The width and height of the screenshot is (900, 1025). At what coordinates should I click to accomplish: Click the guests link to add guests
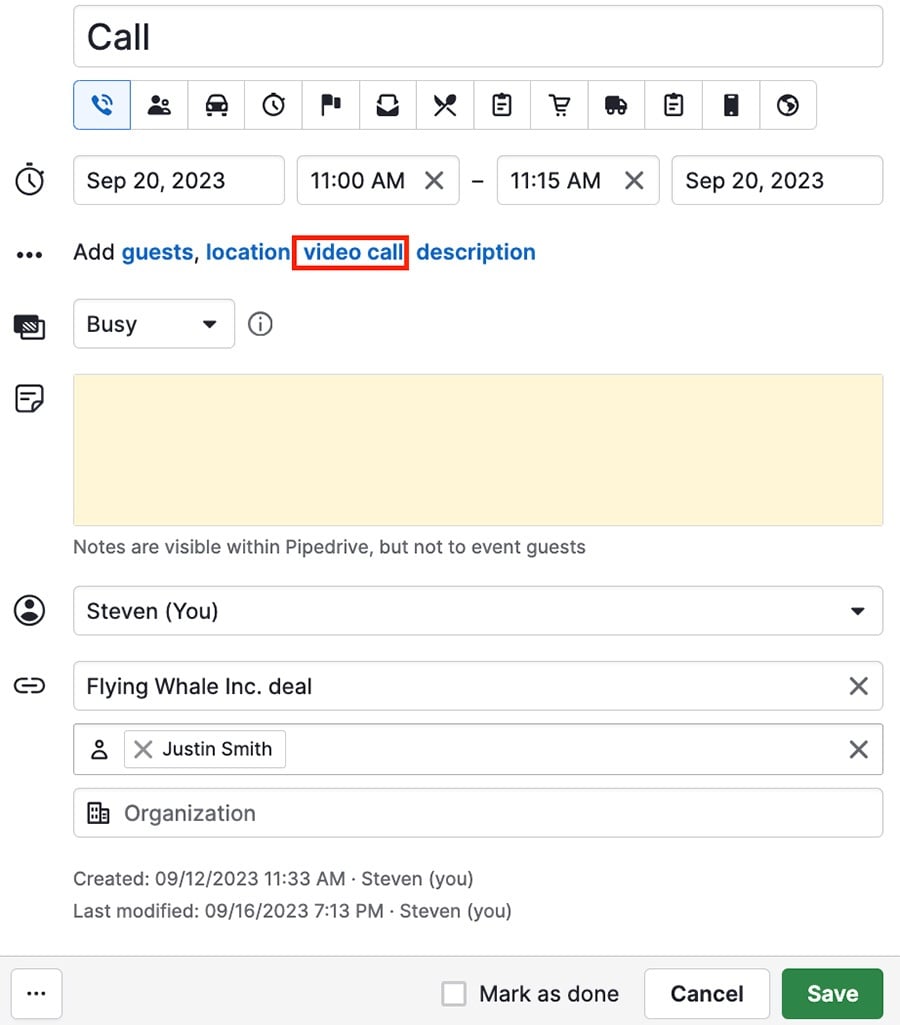(x=157, y=252)
